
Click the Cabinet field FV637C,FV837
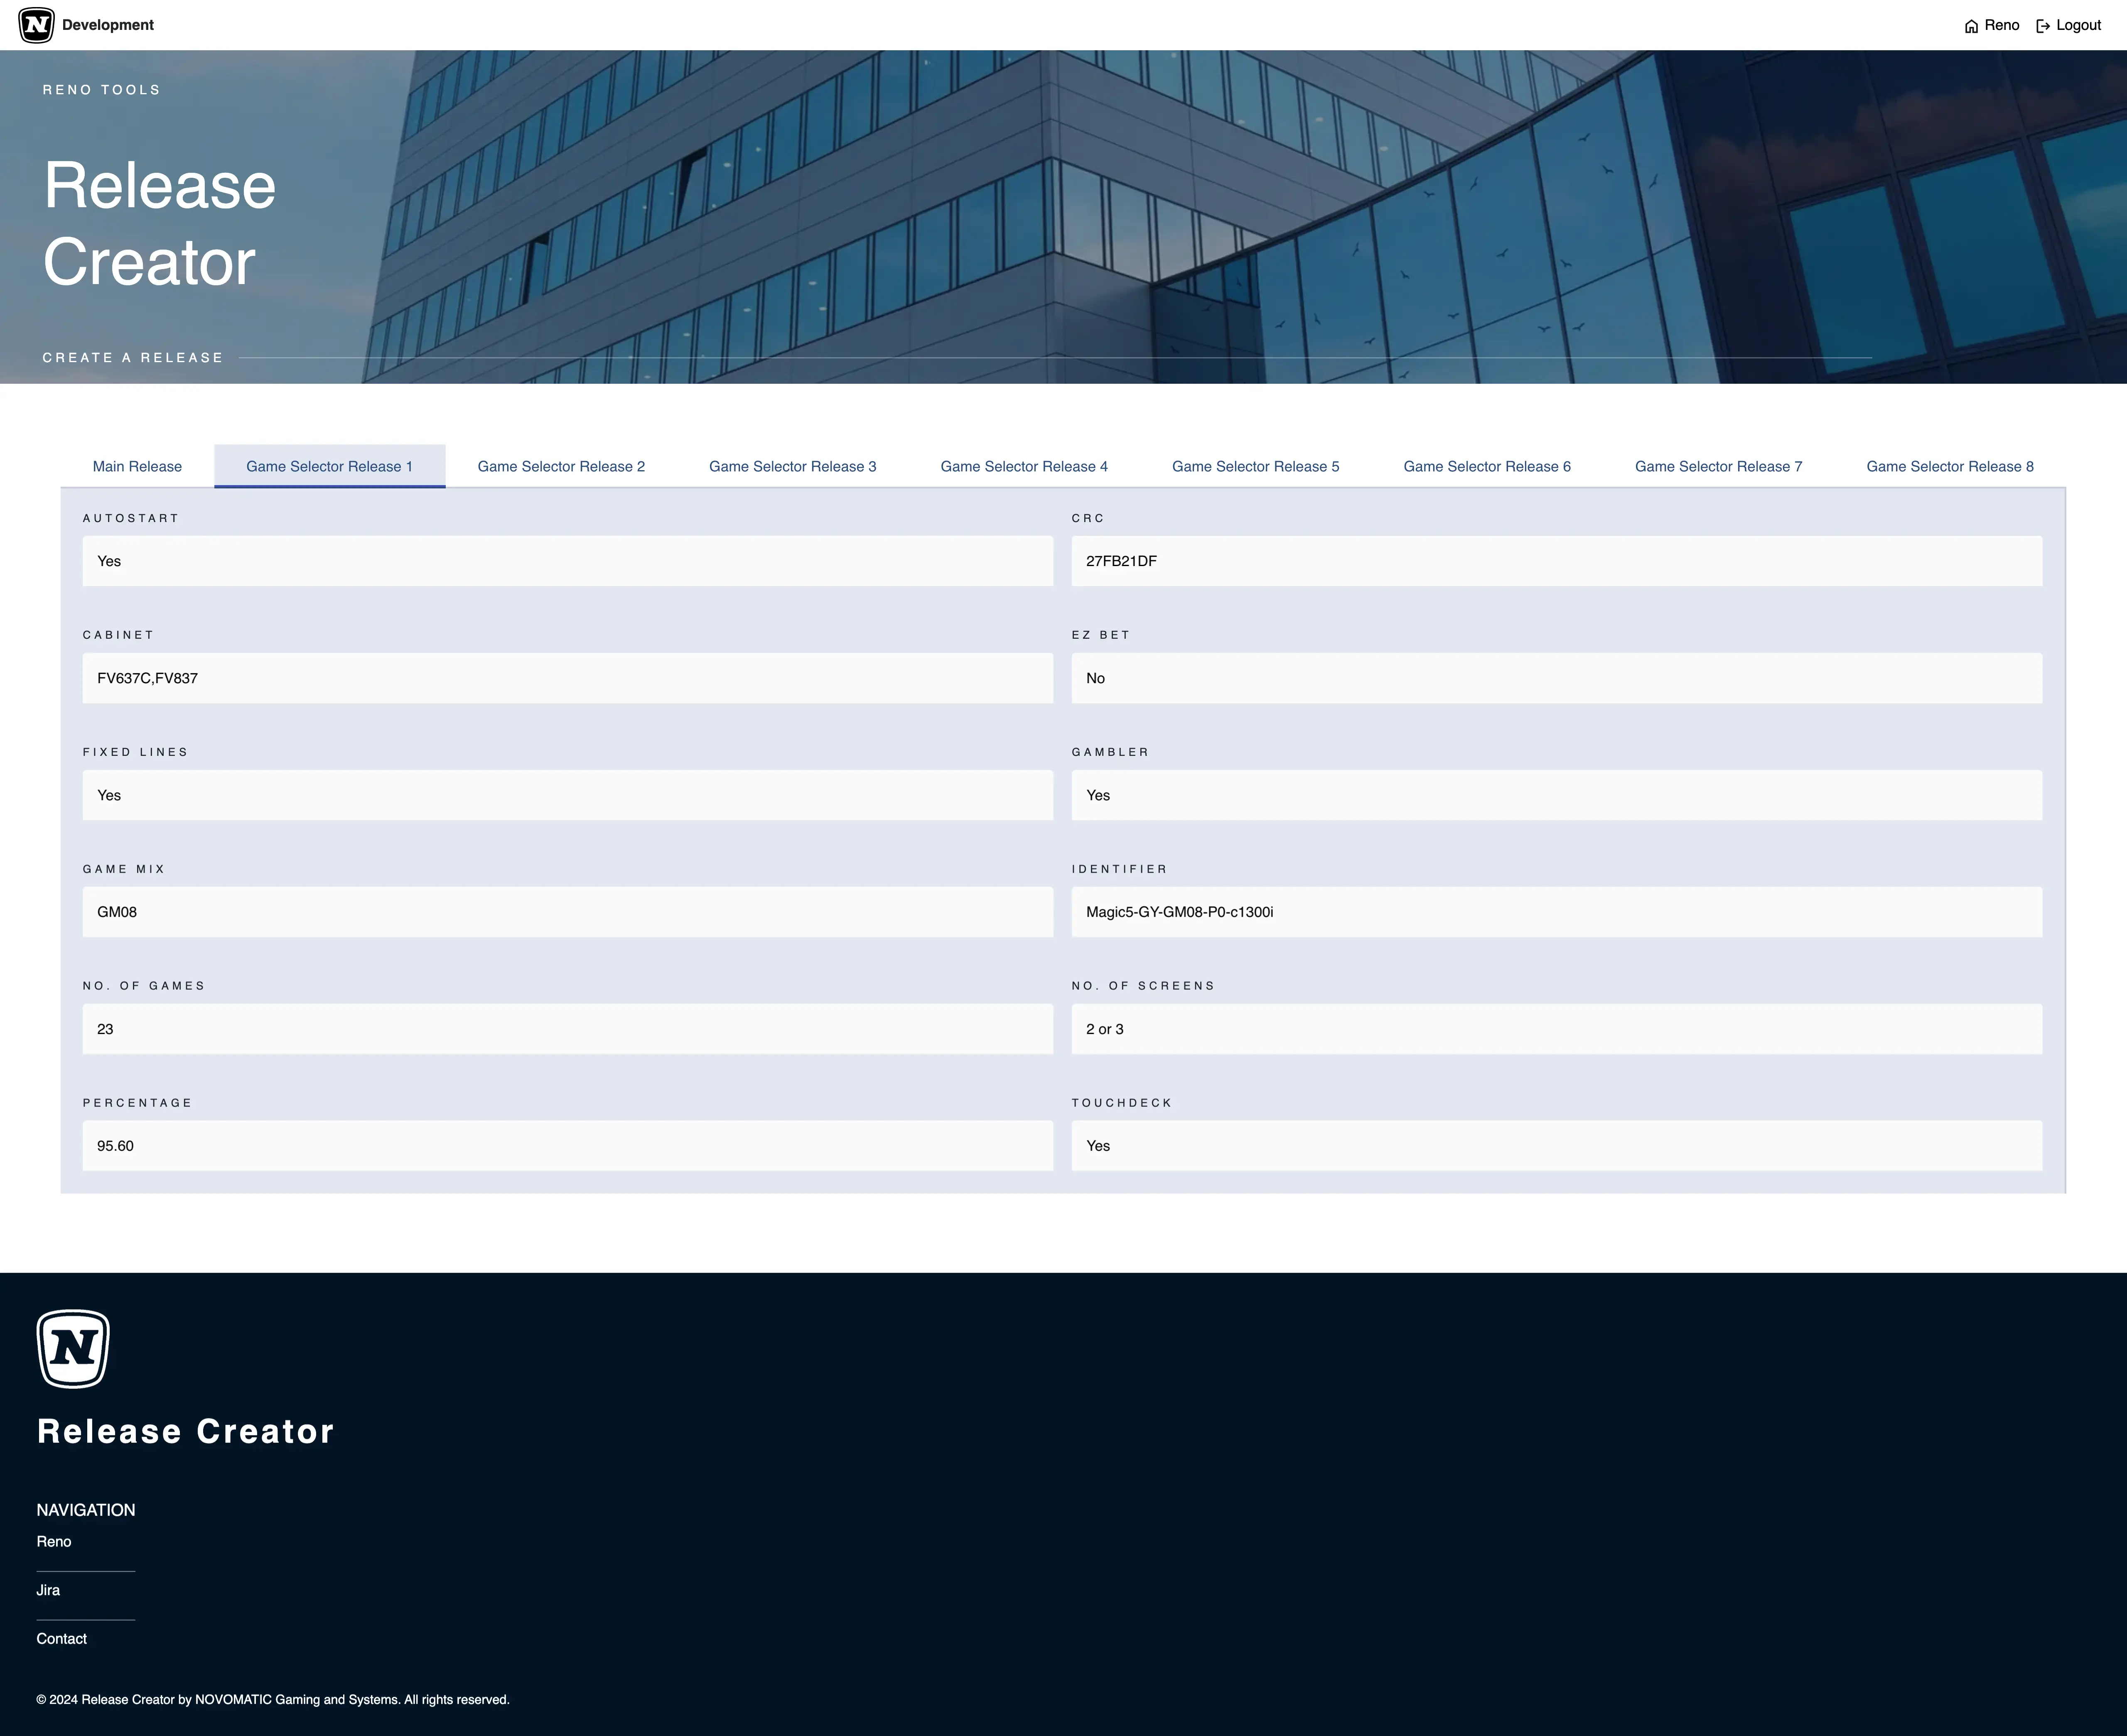coord(567,678)
